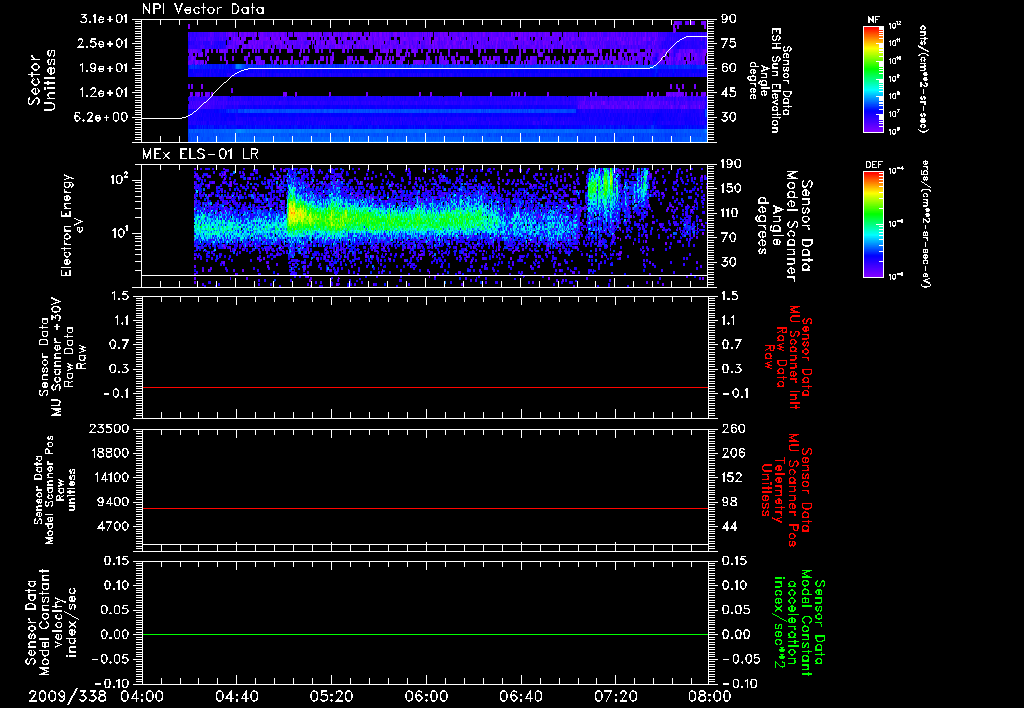1024x708 pixels.
Task: Click the 2009/338 date label
Action: [67, 696]
